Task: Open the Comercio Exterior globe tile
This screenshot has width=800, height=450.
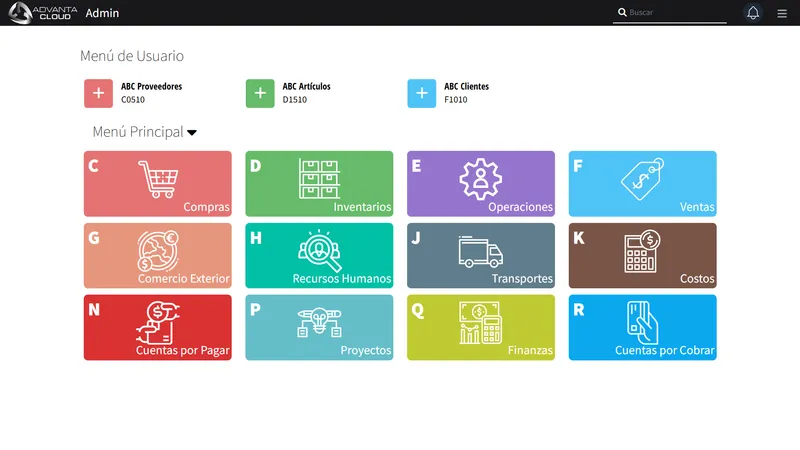Action: coord(158,256)
